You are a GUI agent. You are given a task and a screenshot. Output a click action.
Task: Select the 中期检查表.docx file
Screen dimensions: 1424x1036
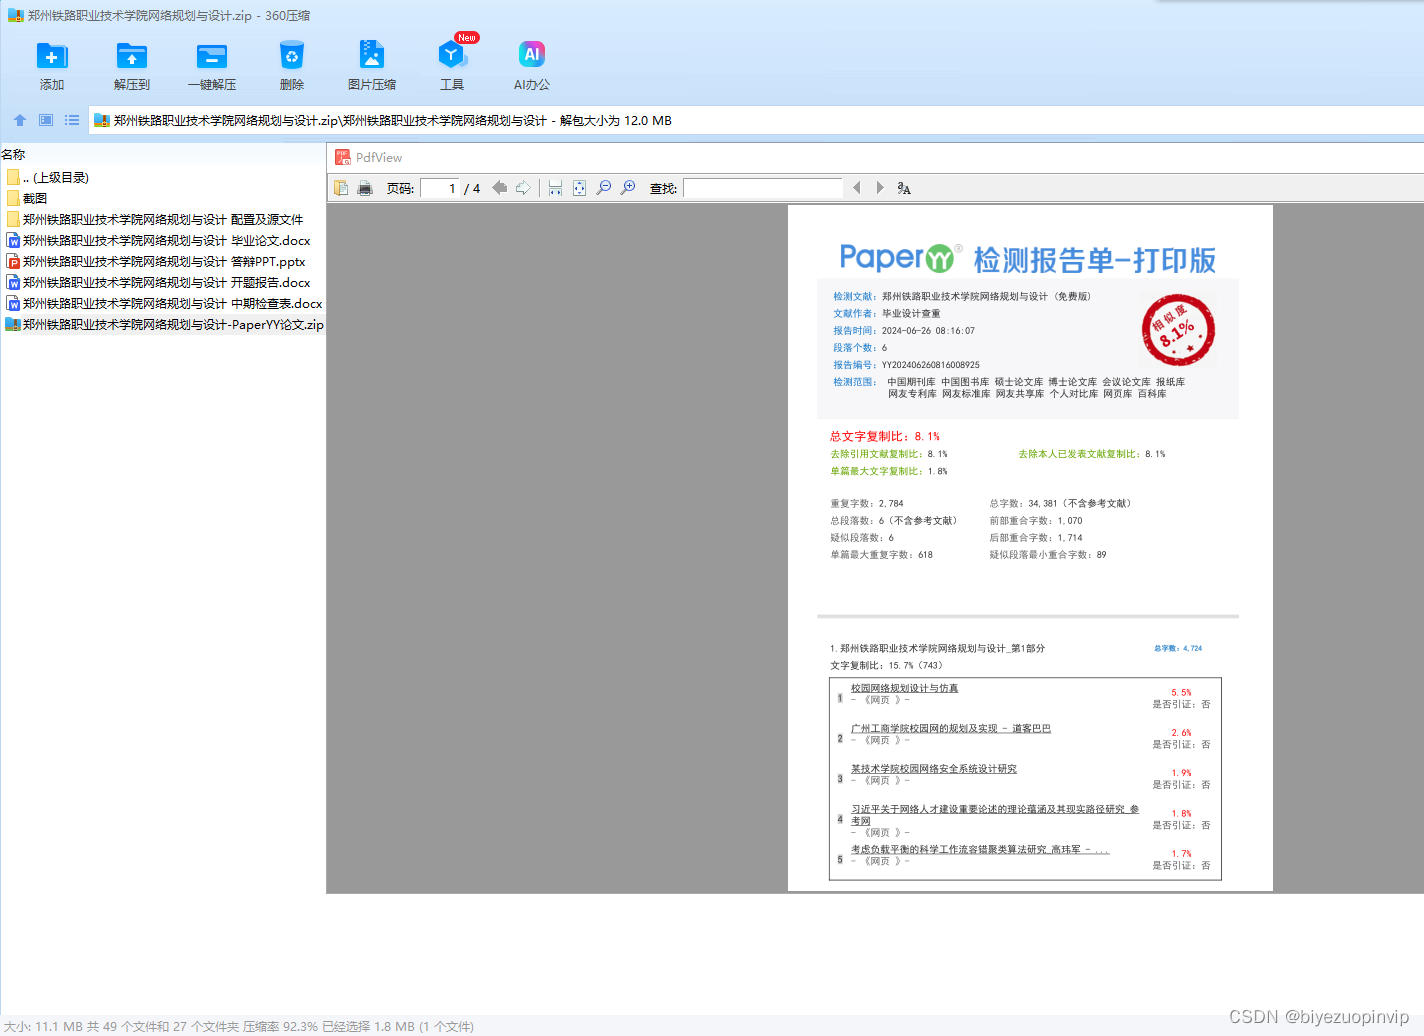pyautogui.click(x=164, y=303)
